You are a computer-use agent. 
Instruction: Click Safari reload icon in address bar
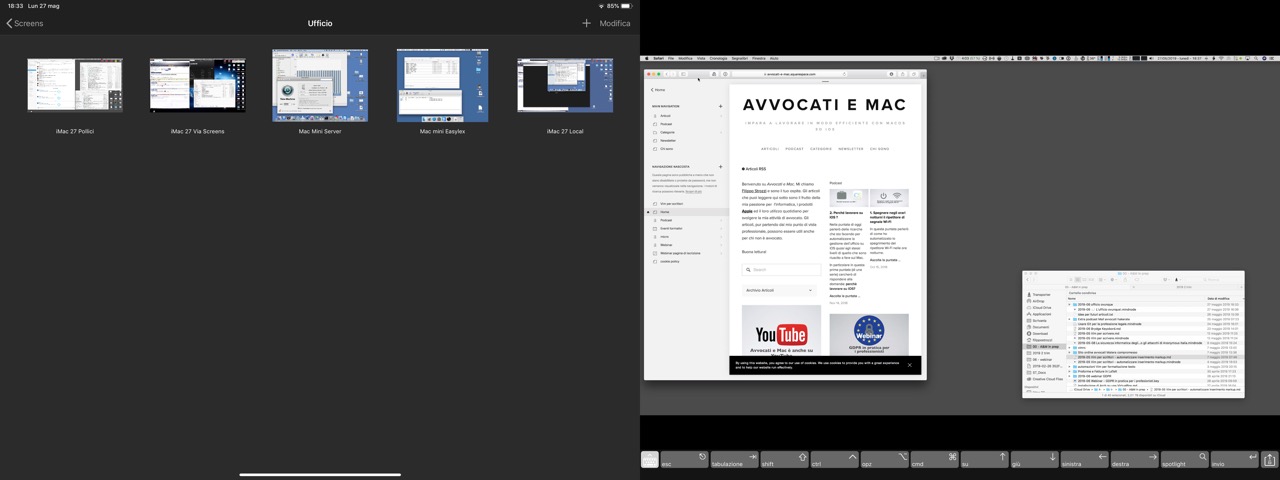(x=844, y=74)
